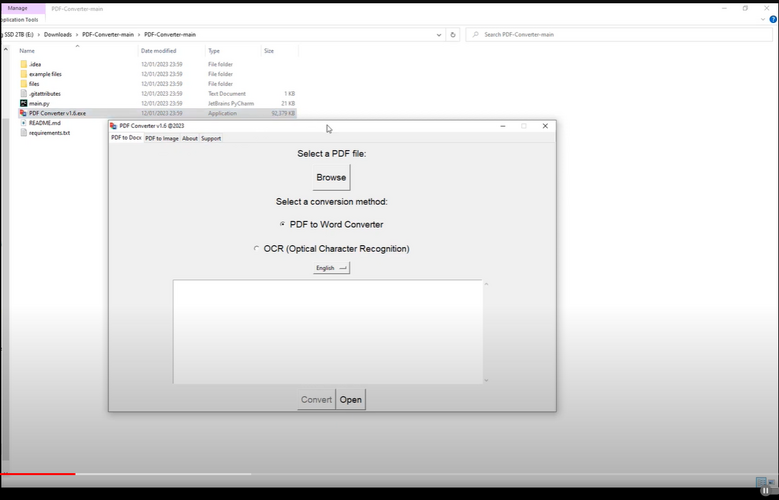Click the video pause button
Image resolution: width=779 pixels, height=500 pixels.
(766, 491)
